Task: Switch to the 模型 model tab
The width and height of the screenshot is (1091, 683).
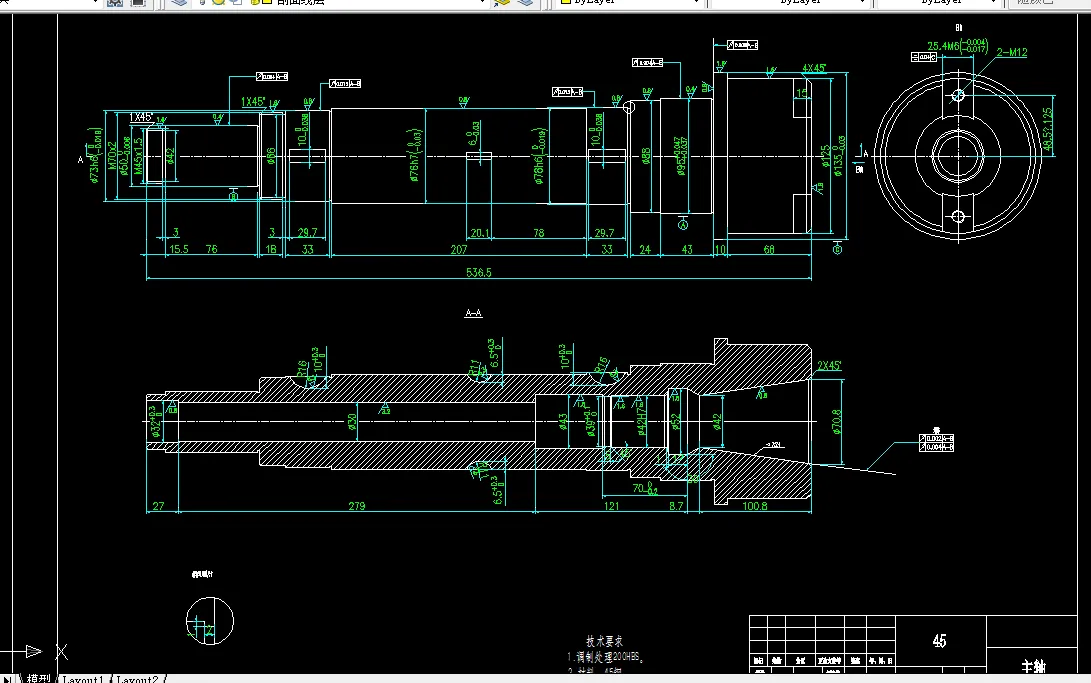Action: (x=38, y=678)
